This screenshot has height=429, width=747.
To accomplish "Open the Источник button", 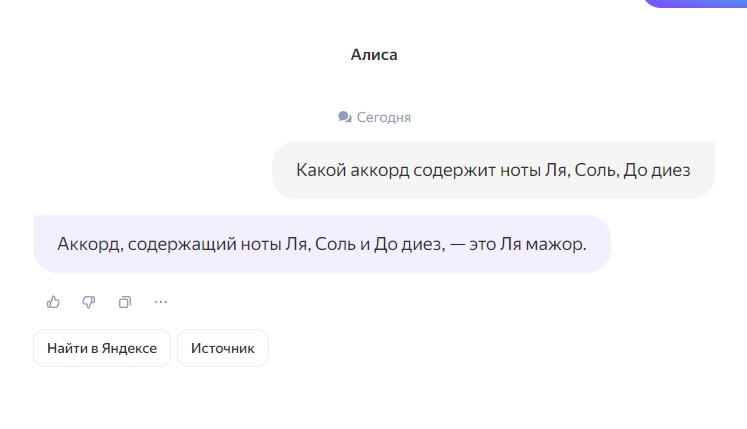I will [222, 348].
